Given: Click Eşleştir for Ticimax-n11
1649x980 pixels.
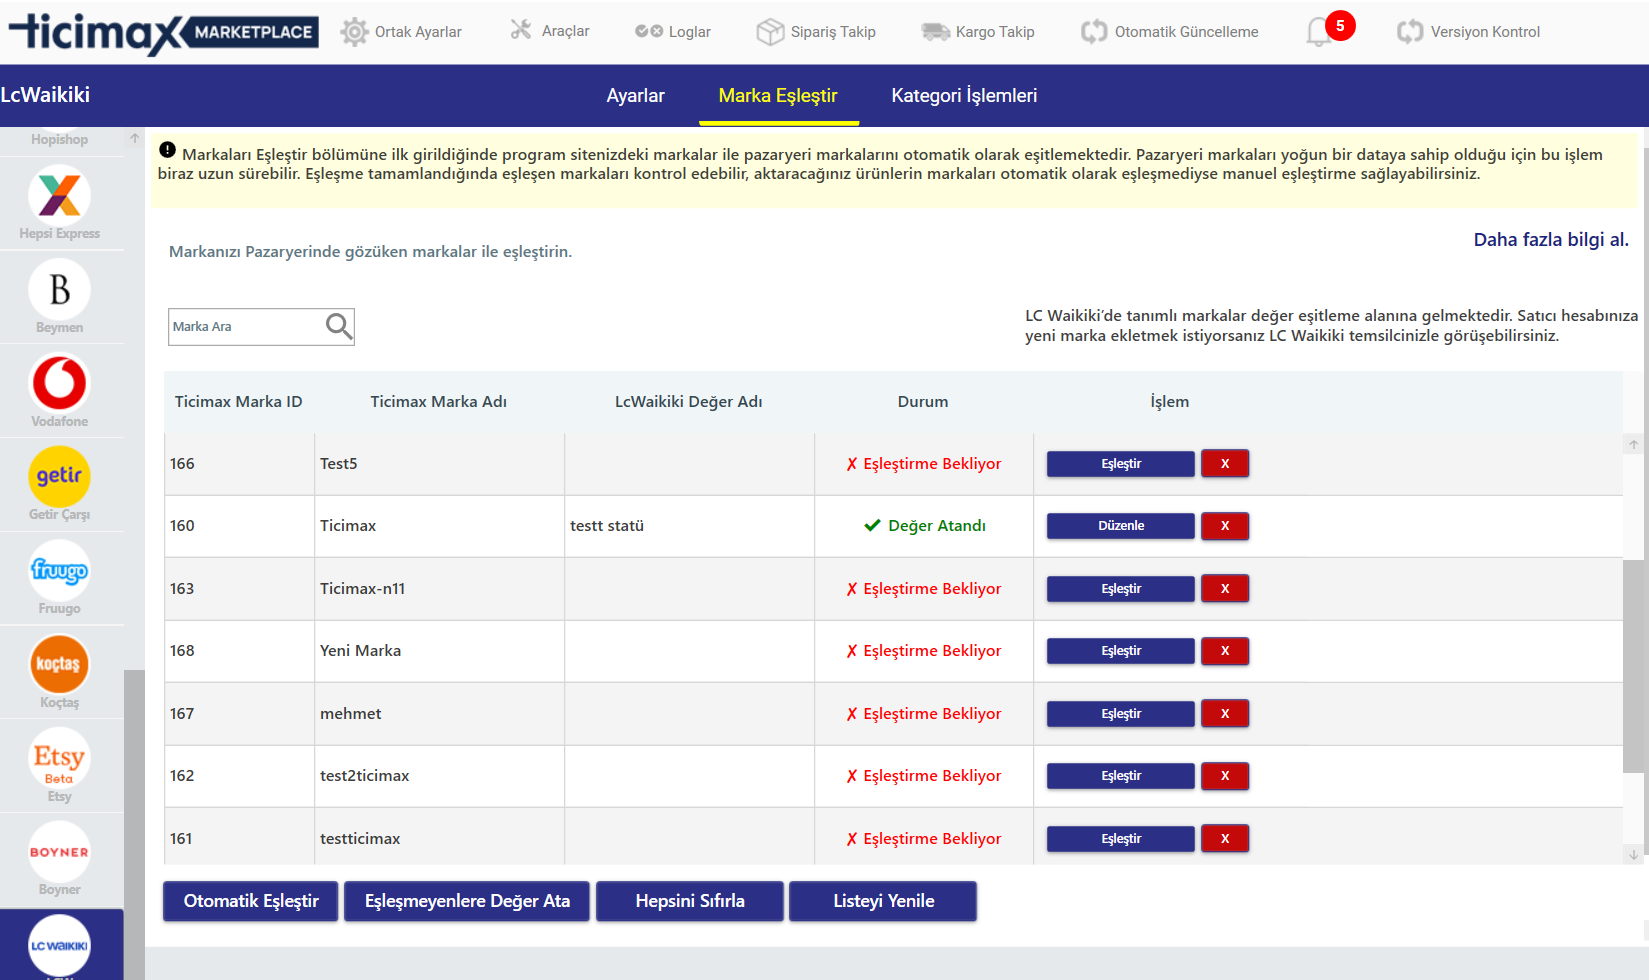Looking at the screenshot, I should coord(1121,589).
